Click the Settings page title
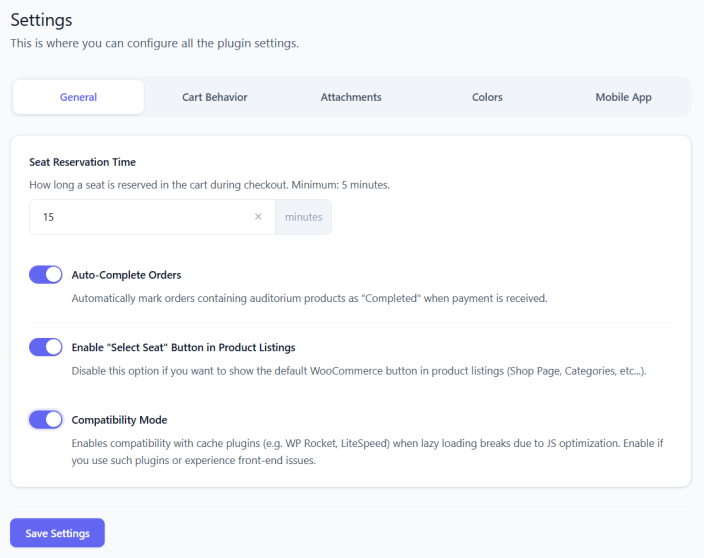This screenshot has width=704, height=558. click(x=41, y=19)
